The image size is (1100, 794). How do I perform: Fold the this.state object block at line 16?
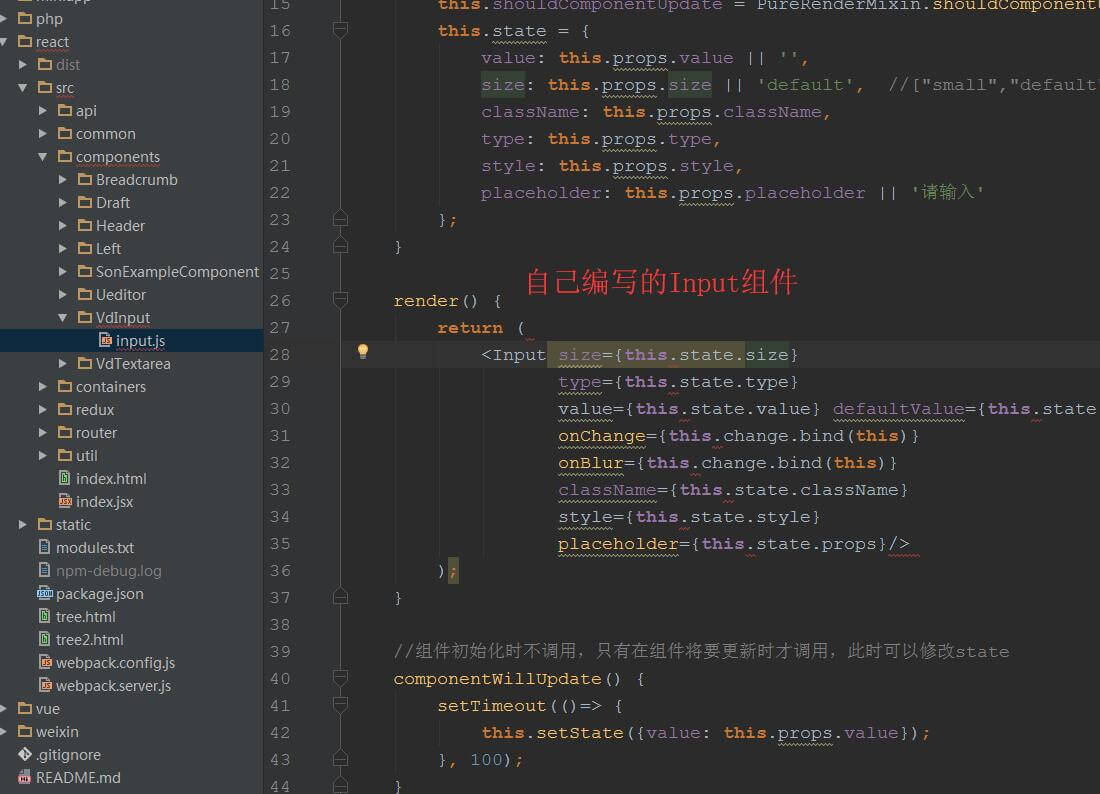340,31
